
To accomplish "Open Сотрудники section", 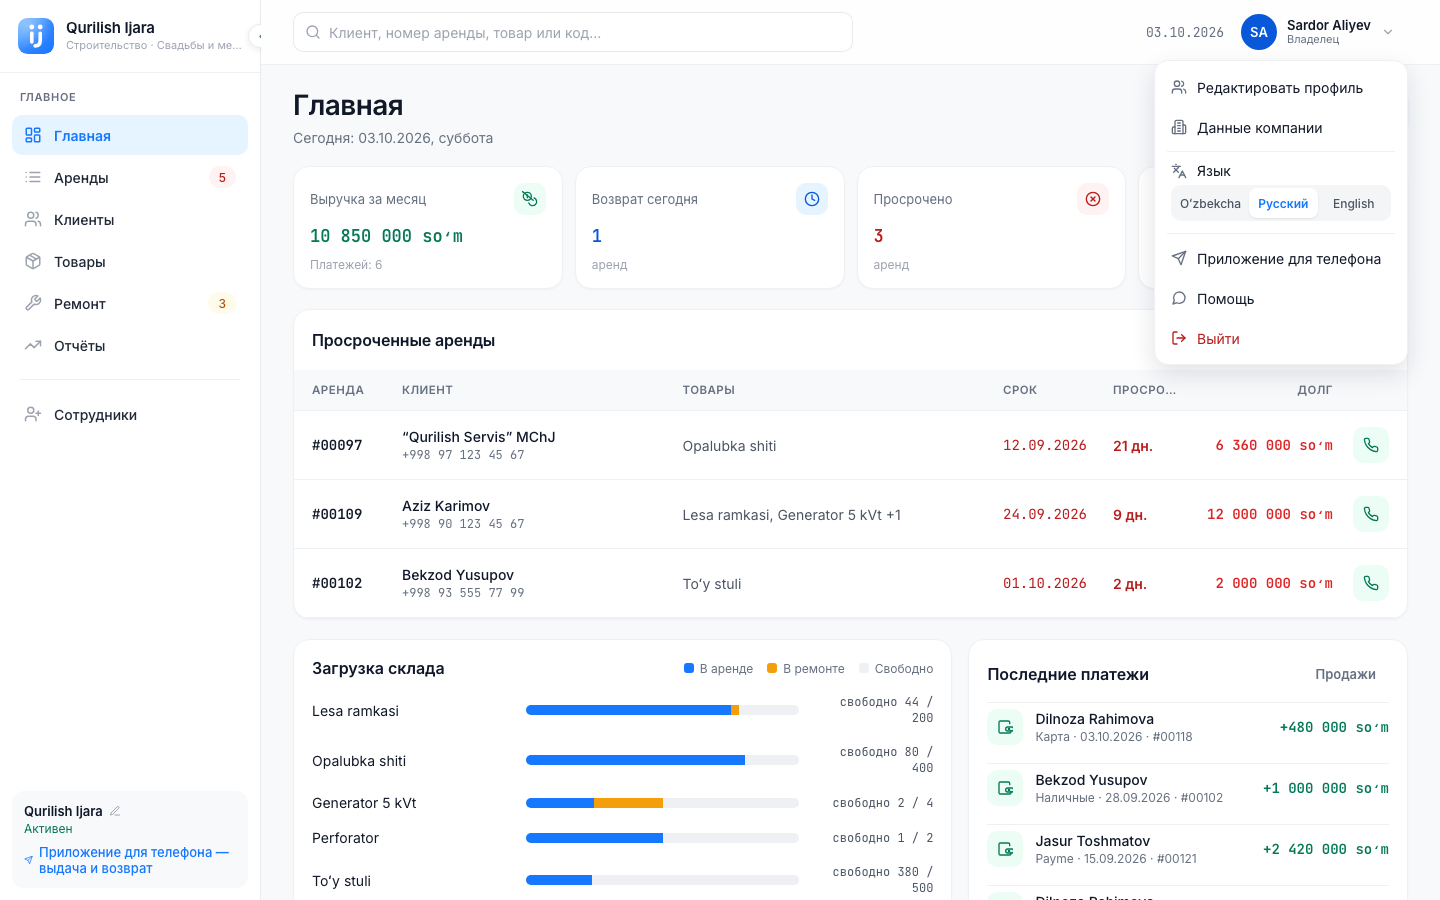I will point(130,414).
